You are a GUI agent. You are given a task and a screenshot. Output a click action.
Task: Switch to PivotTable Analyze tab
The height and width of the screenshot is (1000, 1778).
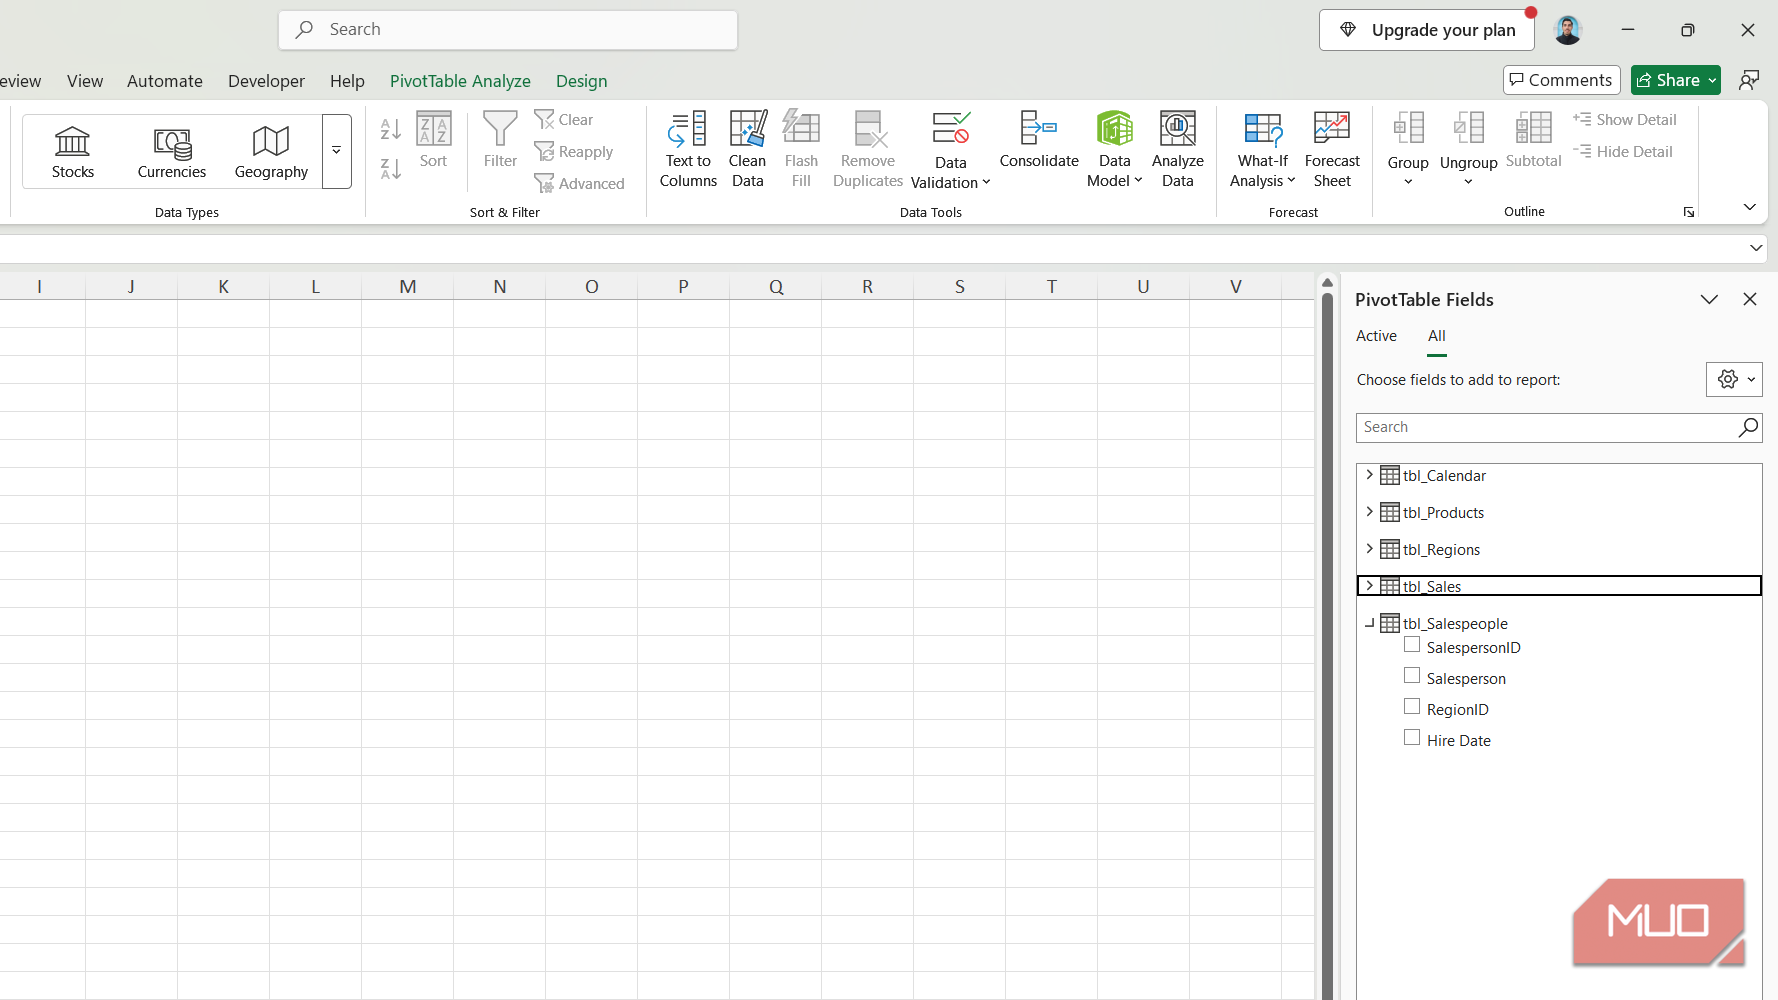(460, 81)
